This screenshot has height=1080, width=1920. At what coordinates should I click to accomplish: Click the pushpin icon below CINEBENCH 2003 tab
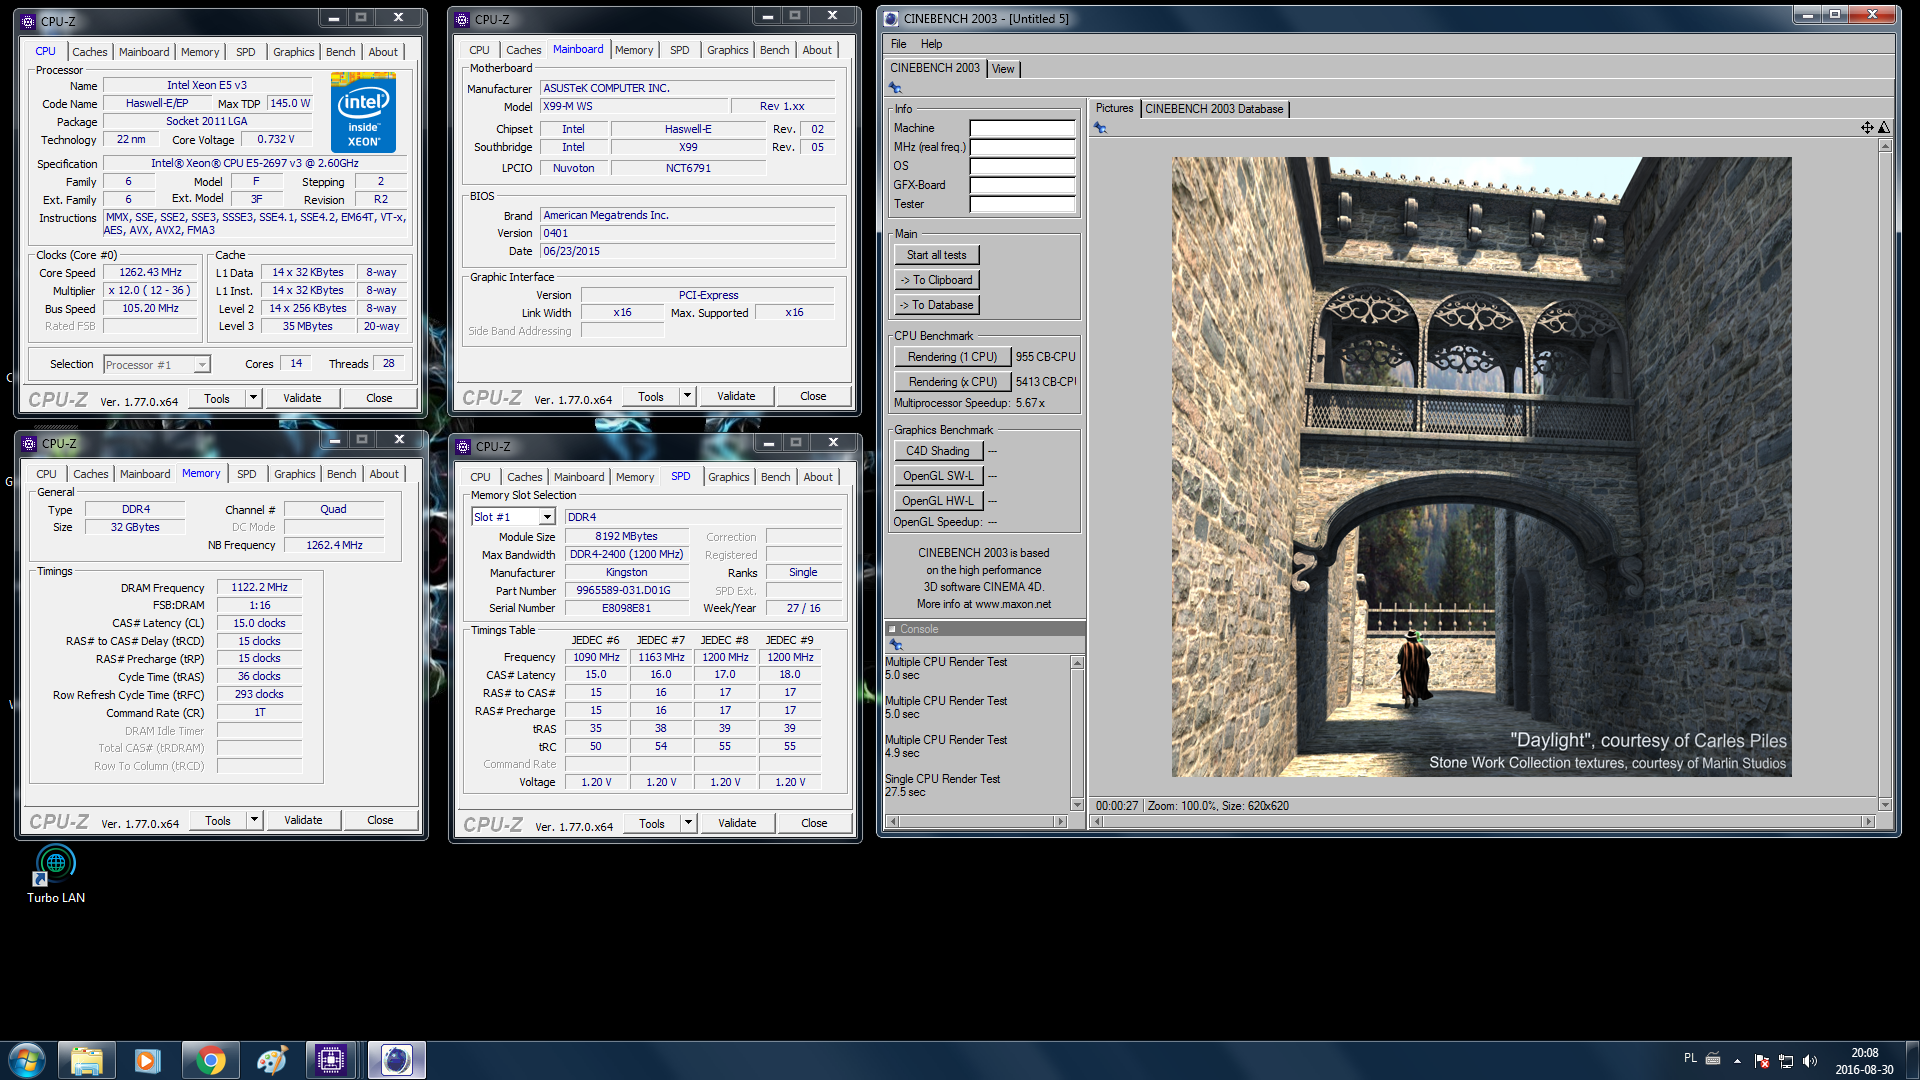point(896,88)
